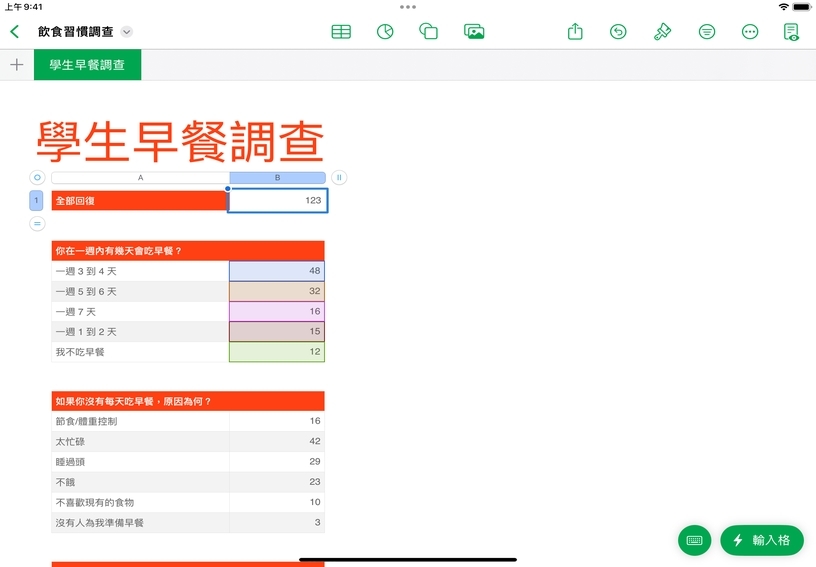Viewport: 816px width, 567px height.
Task: Open the insert chart menu
Action: (x=384, y=32)
